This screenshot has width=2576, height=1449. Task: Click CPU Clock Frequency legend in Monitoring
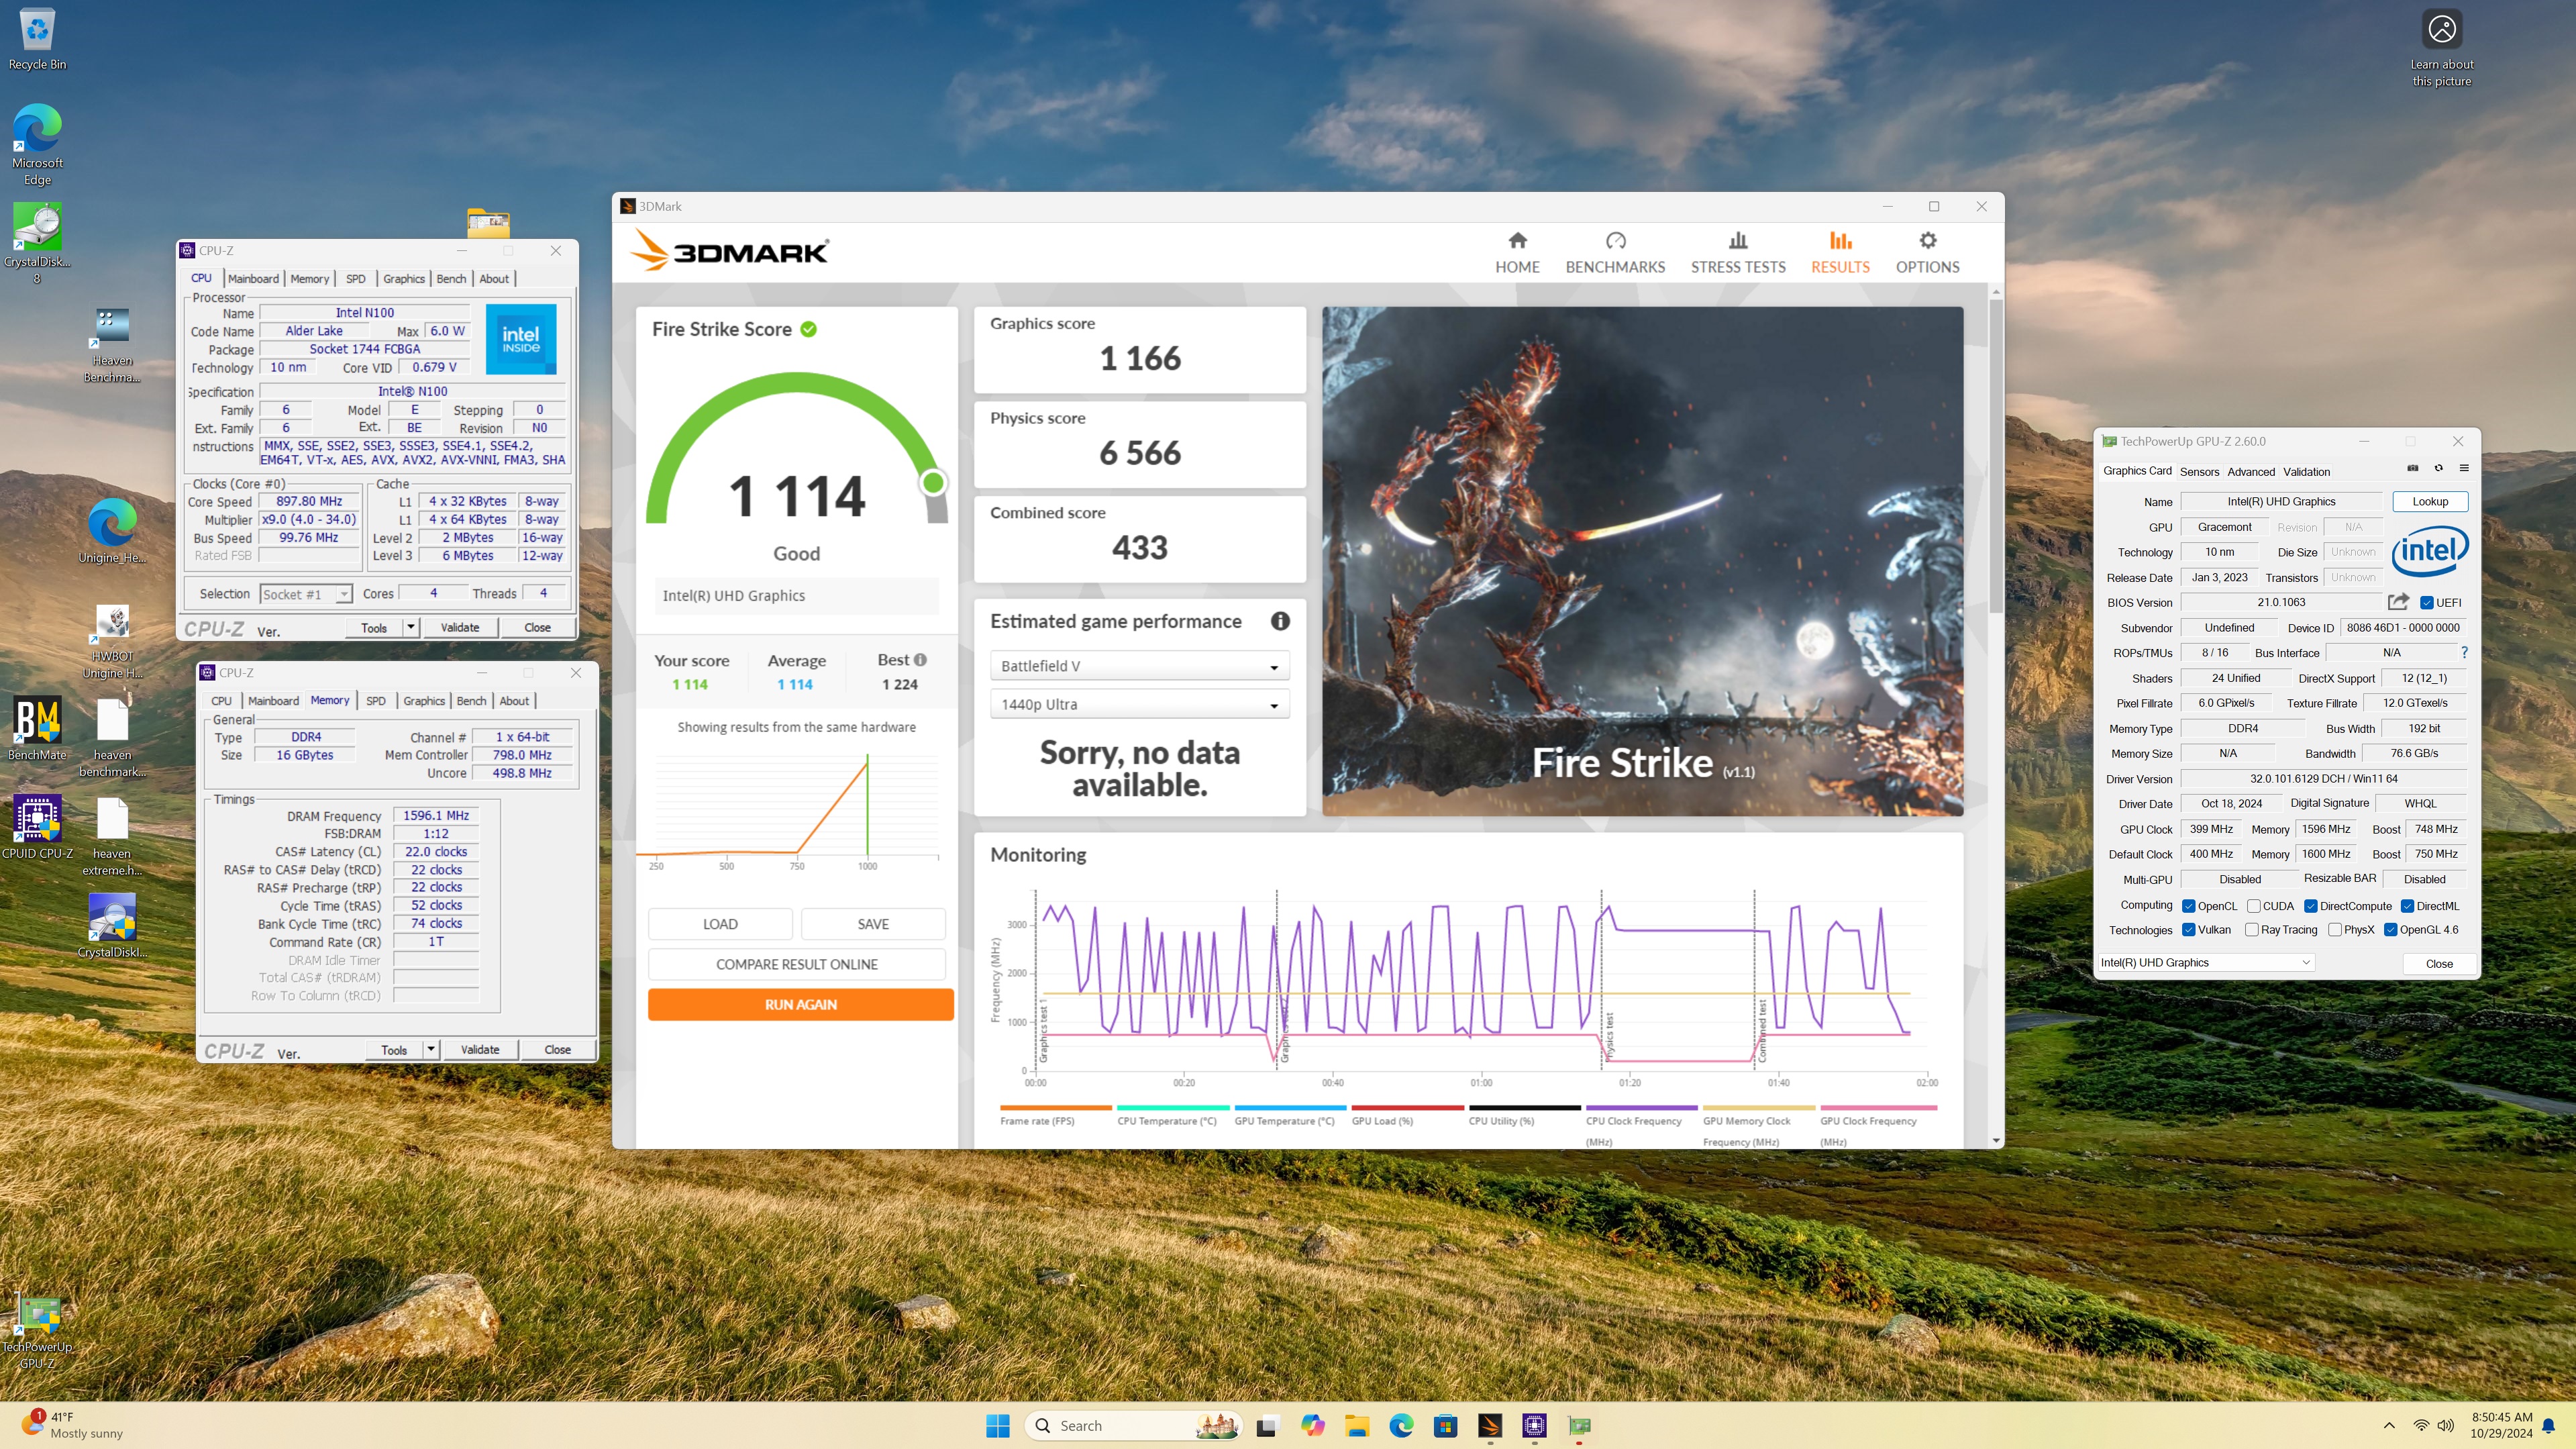click(x=1640, y=1125)
